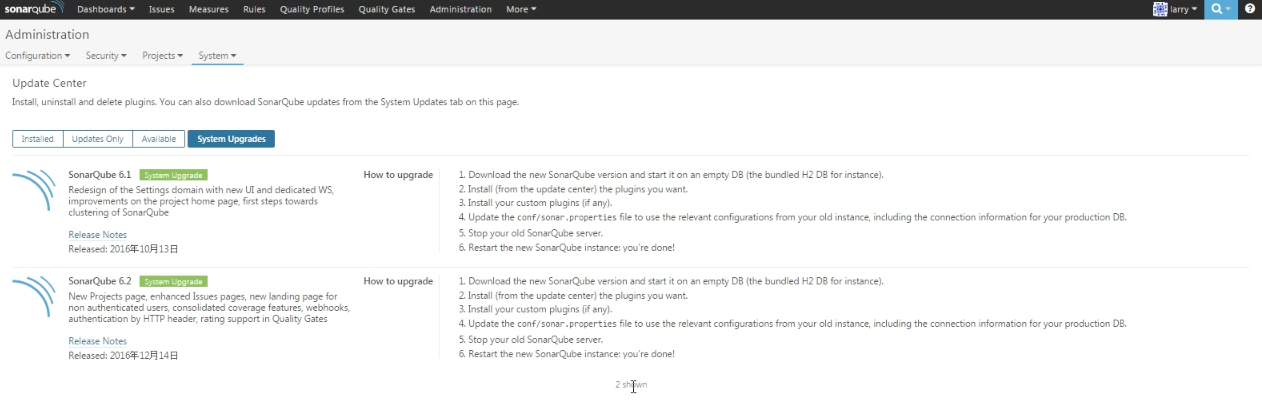Expand the Dashboards dropdown menu

tap(106, 9)
